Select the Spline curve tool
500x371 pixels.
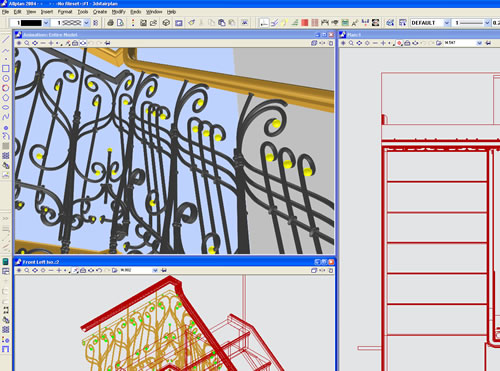click(x=6, y=117)
